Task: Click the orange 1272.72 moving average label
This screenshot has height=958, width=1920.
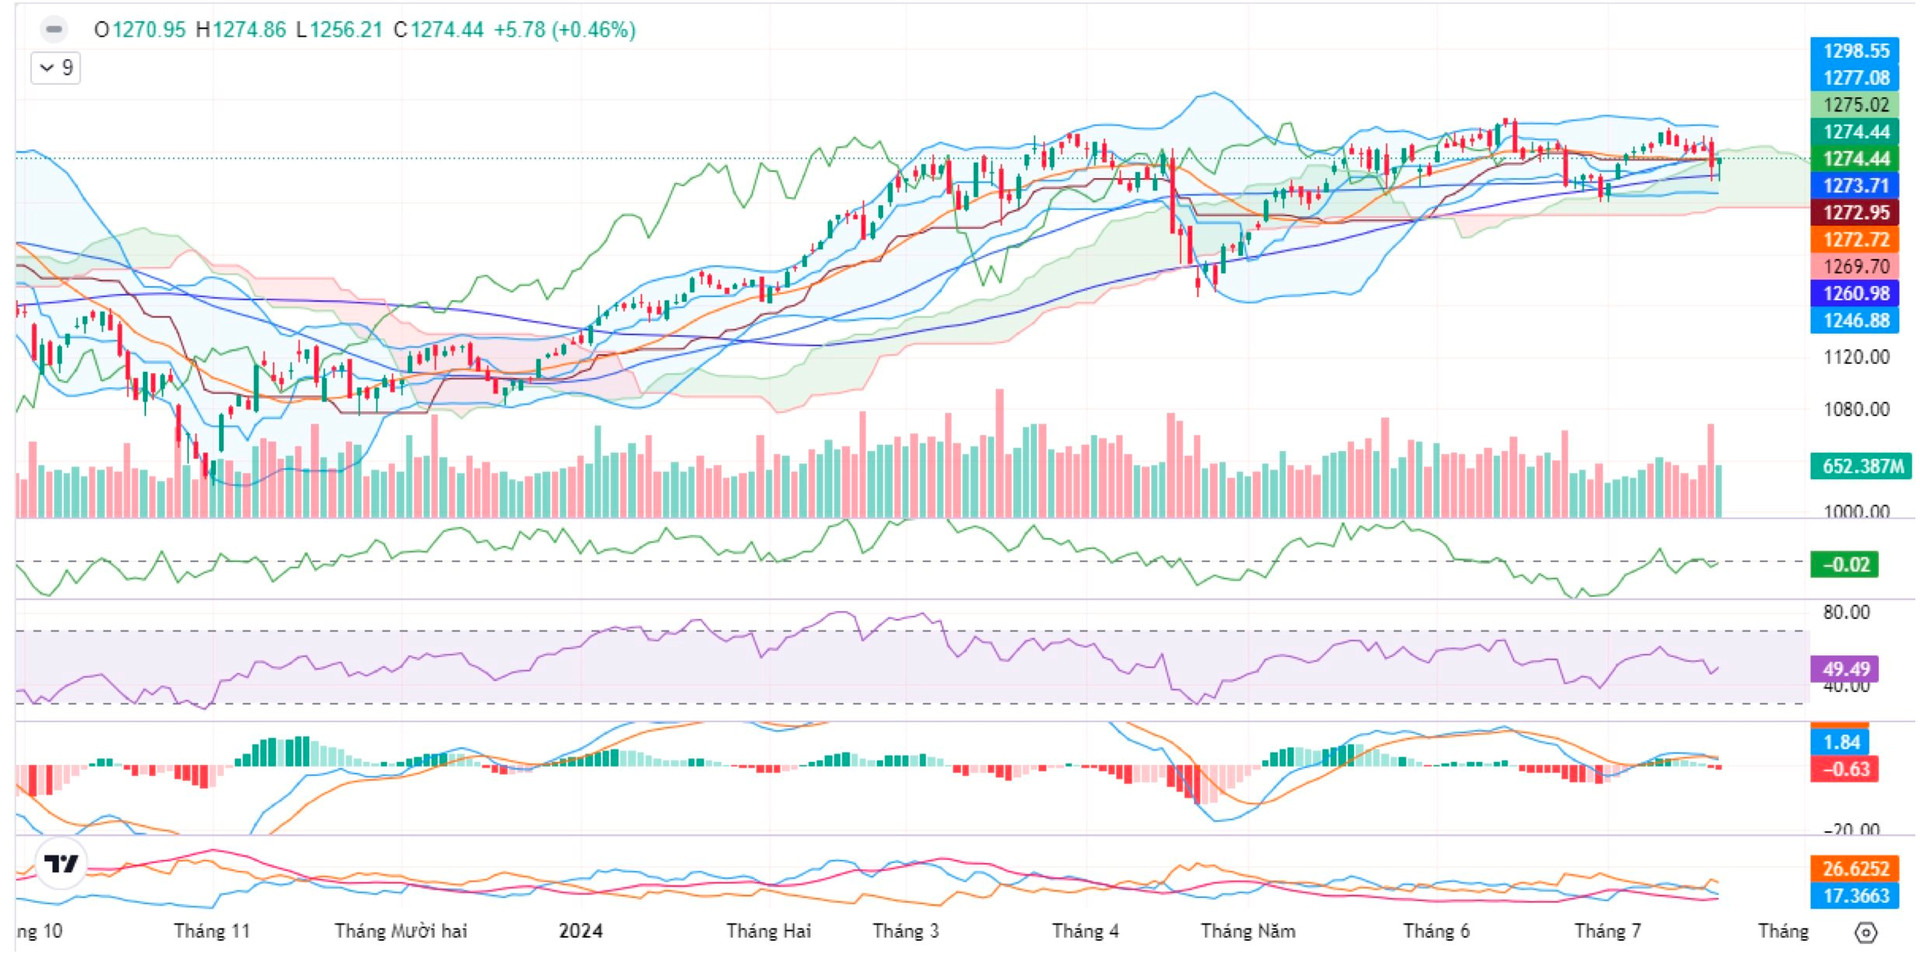Action: point(1855,240)
